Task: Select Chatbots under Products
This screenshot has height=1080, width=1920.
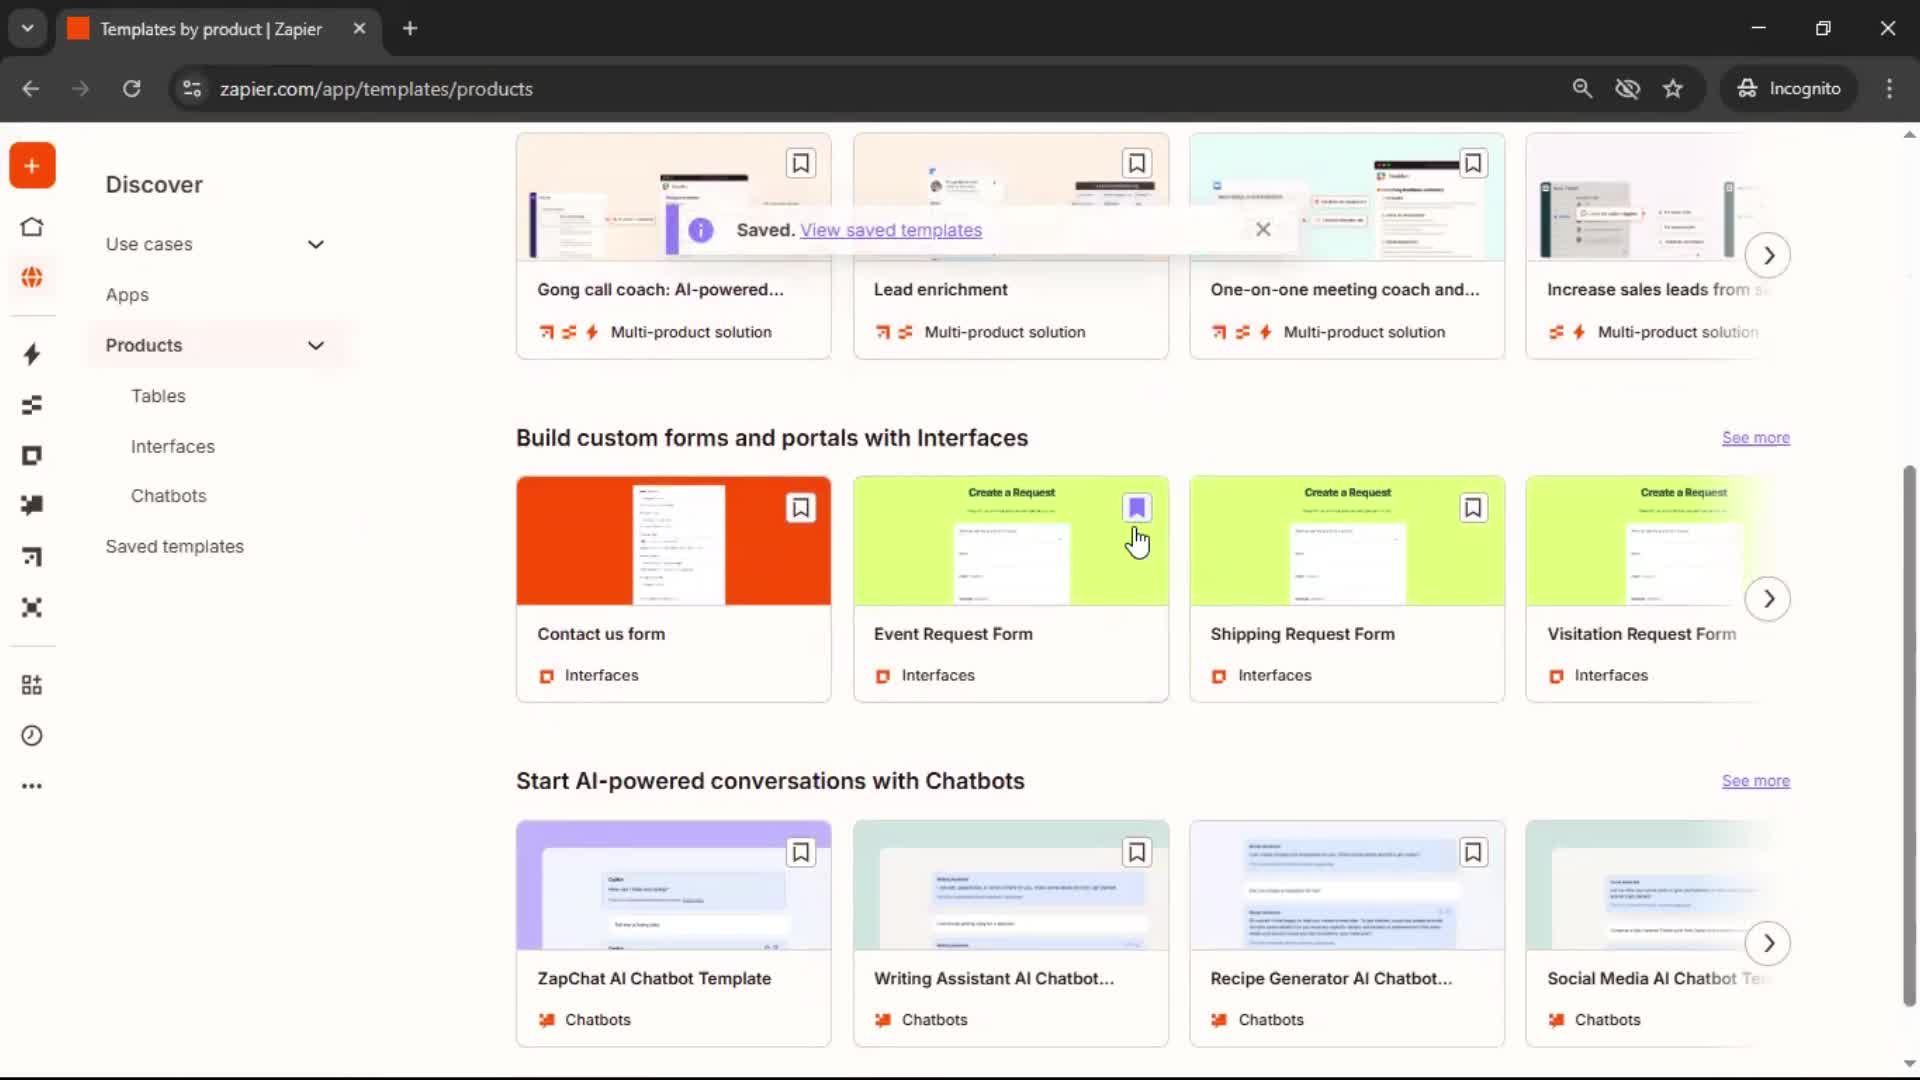Action: pos(168,496)
